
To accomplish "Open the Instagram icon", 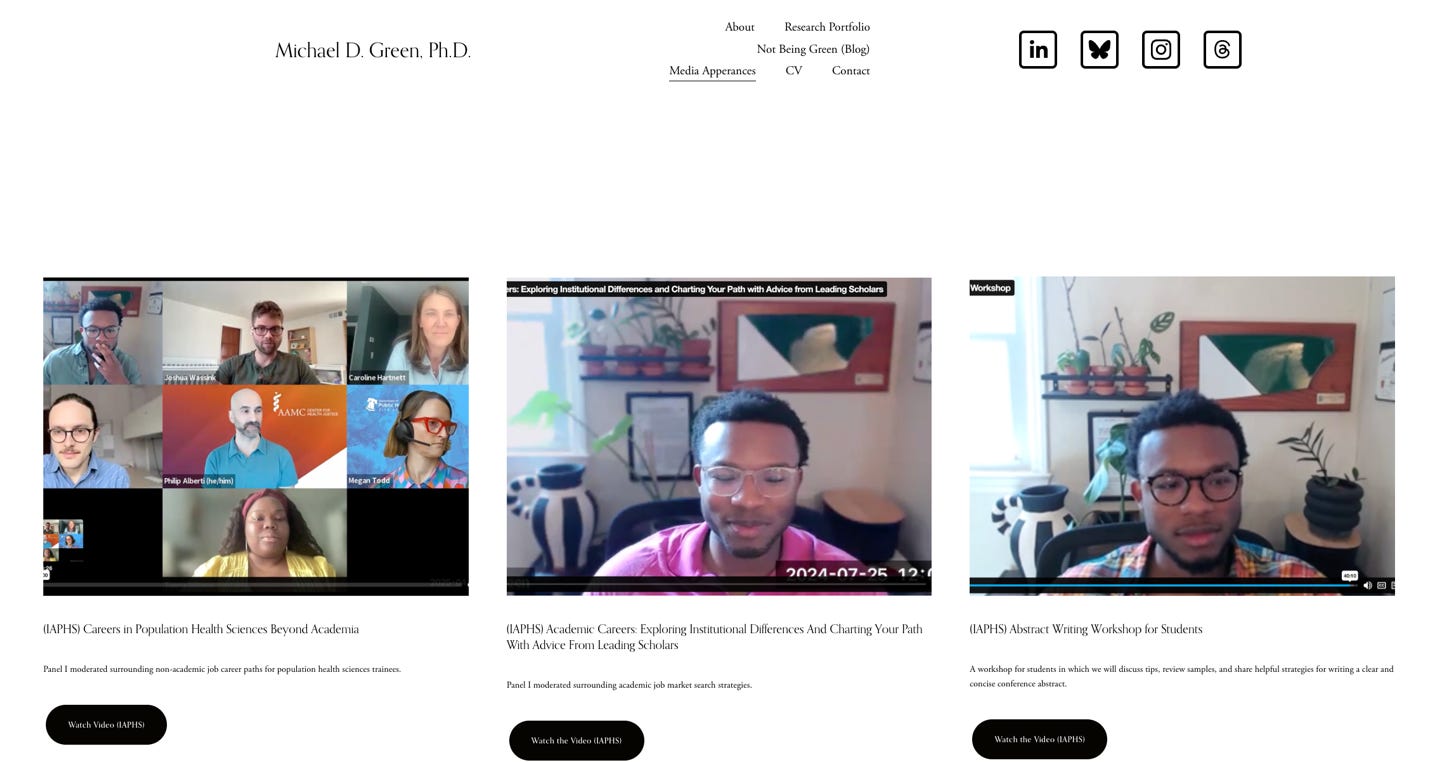I will (1161, 48).
